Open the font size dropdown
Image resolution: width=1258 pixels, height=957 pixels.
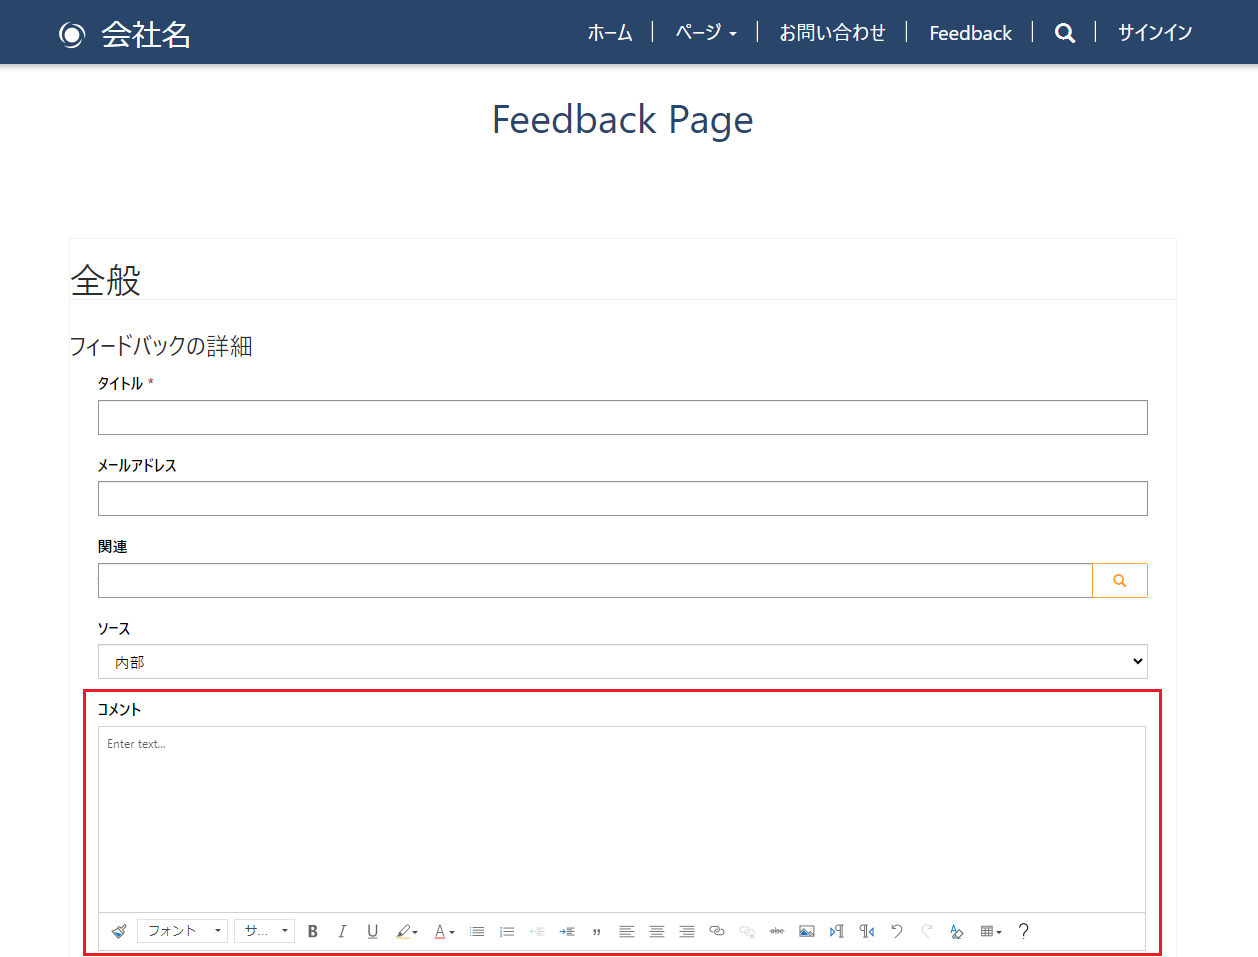coord(265,931)
